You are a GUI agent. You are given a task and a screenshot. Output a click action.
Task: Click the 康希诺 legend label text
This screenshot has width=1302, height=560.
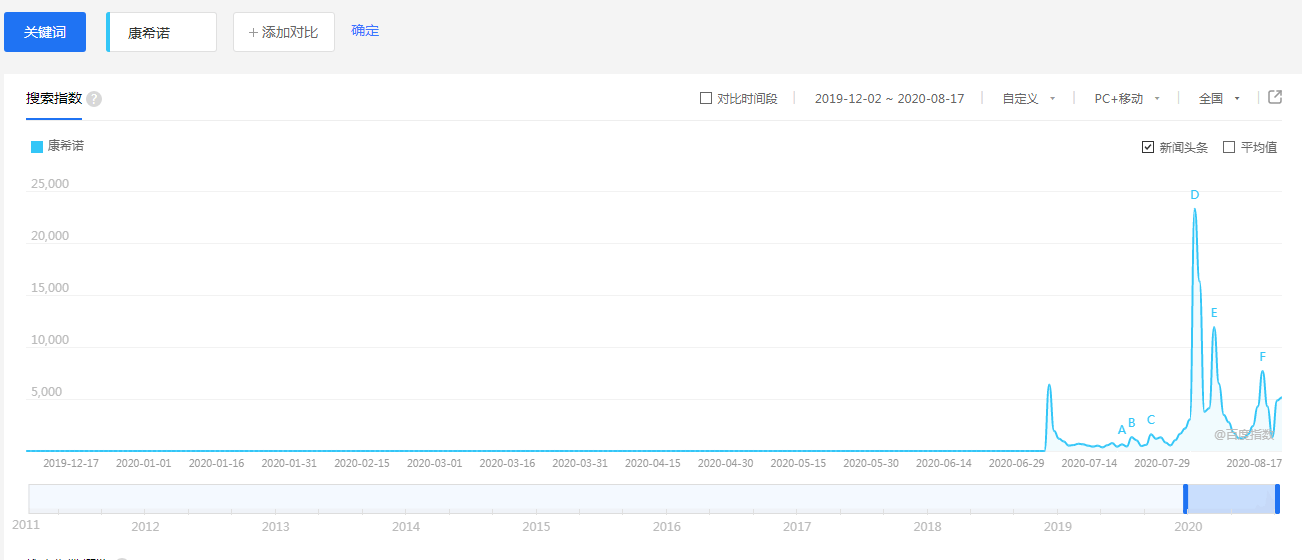tap(66, 146)
